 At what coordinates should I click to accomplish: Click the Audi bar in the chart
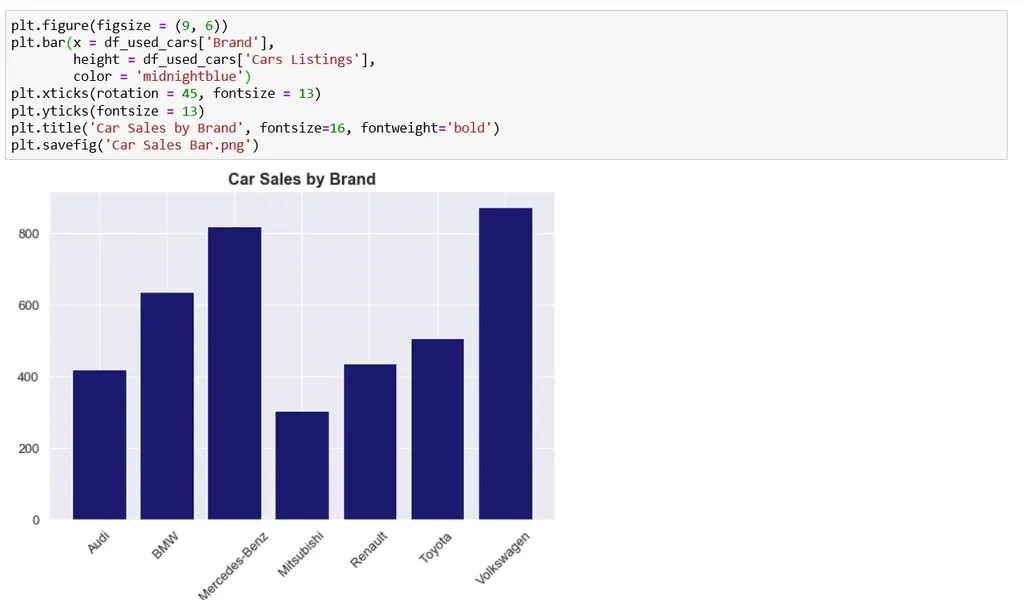tap(99, 444)
